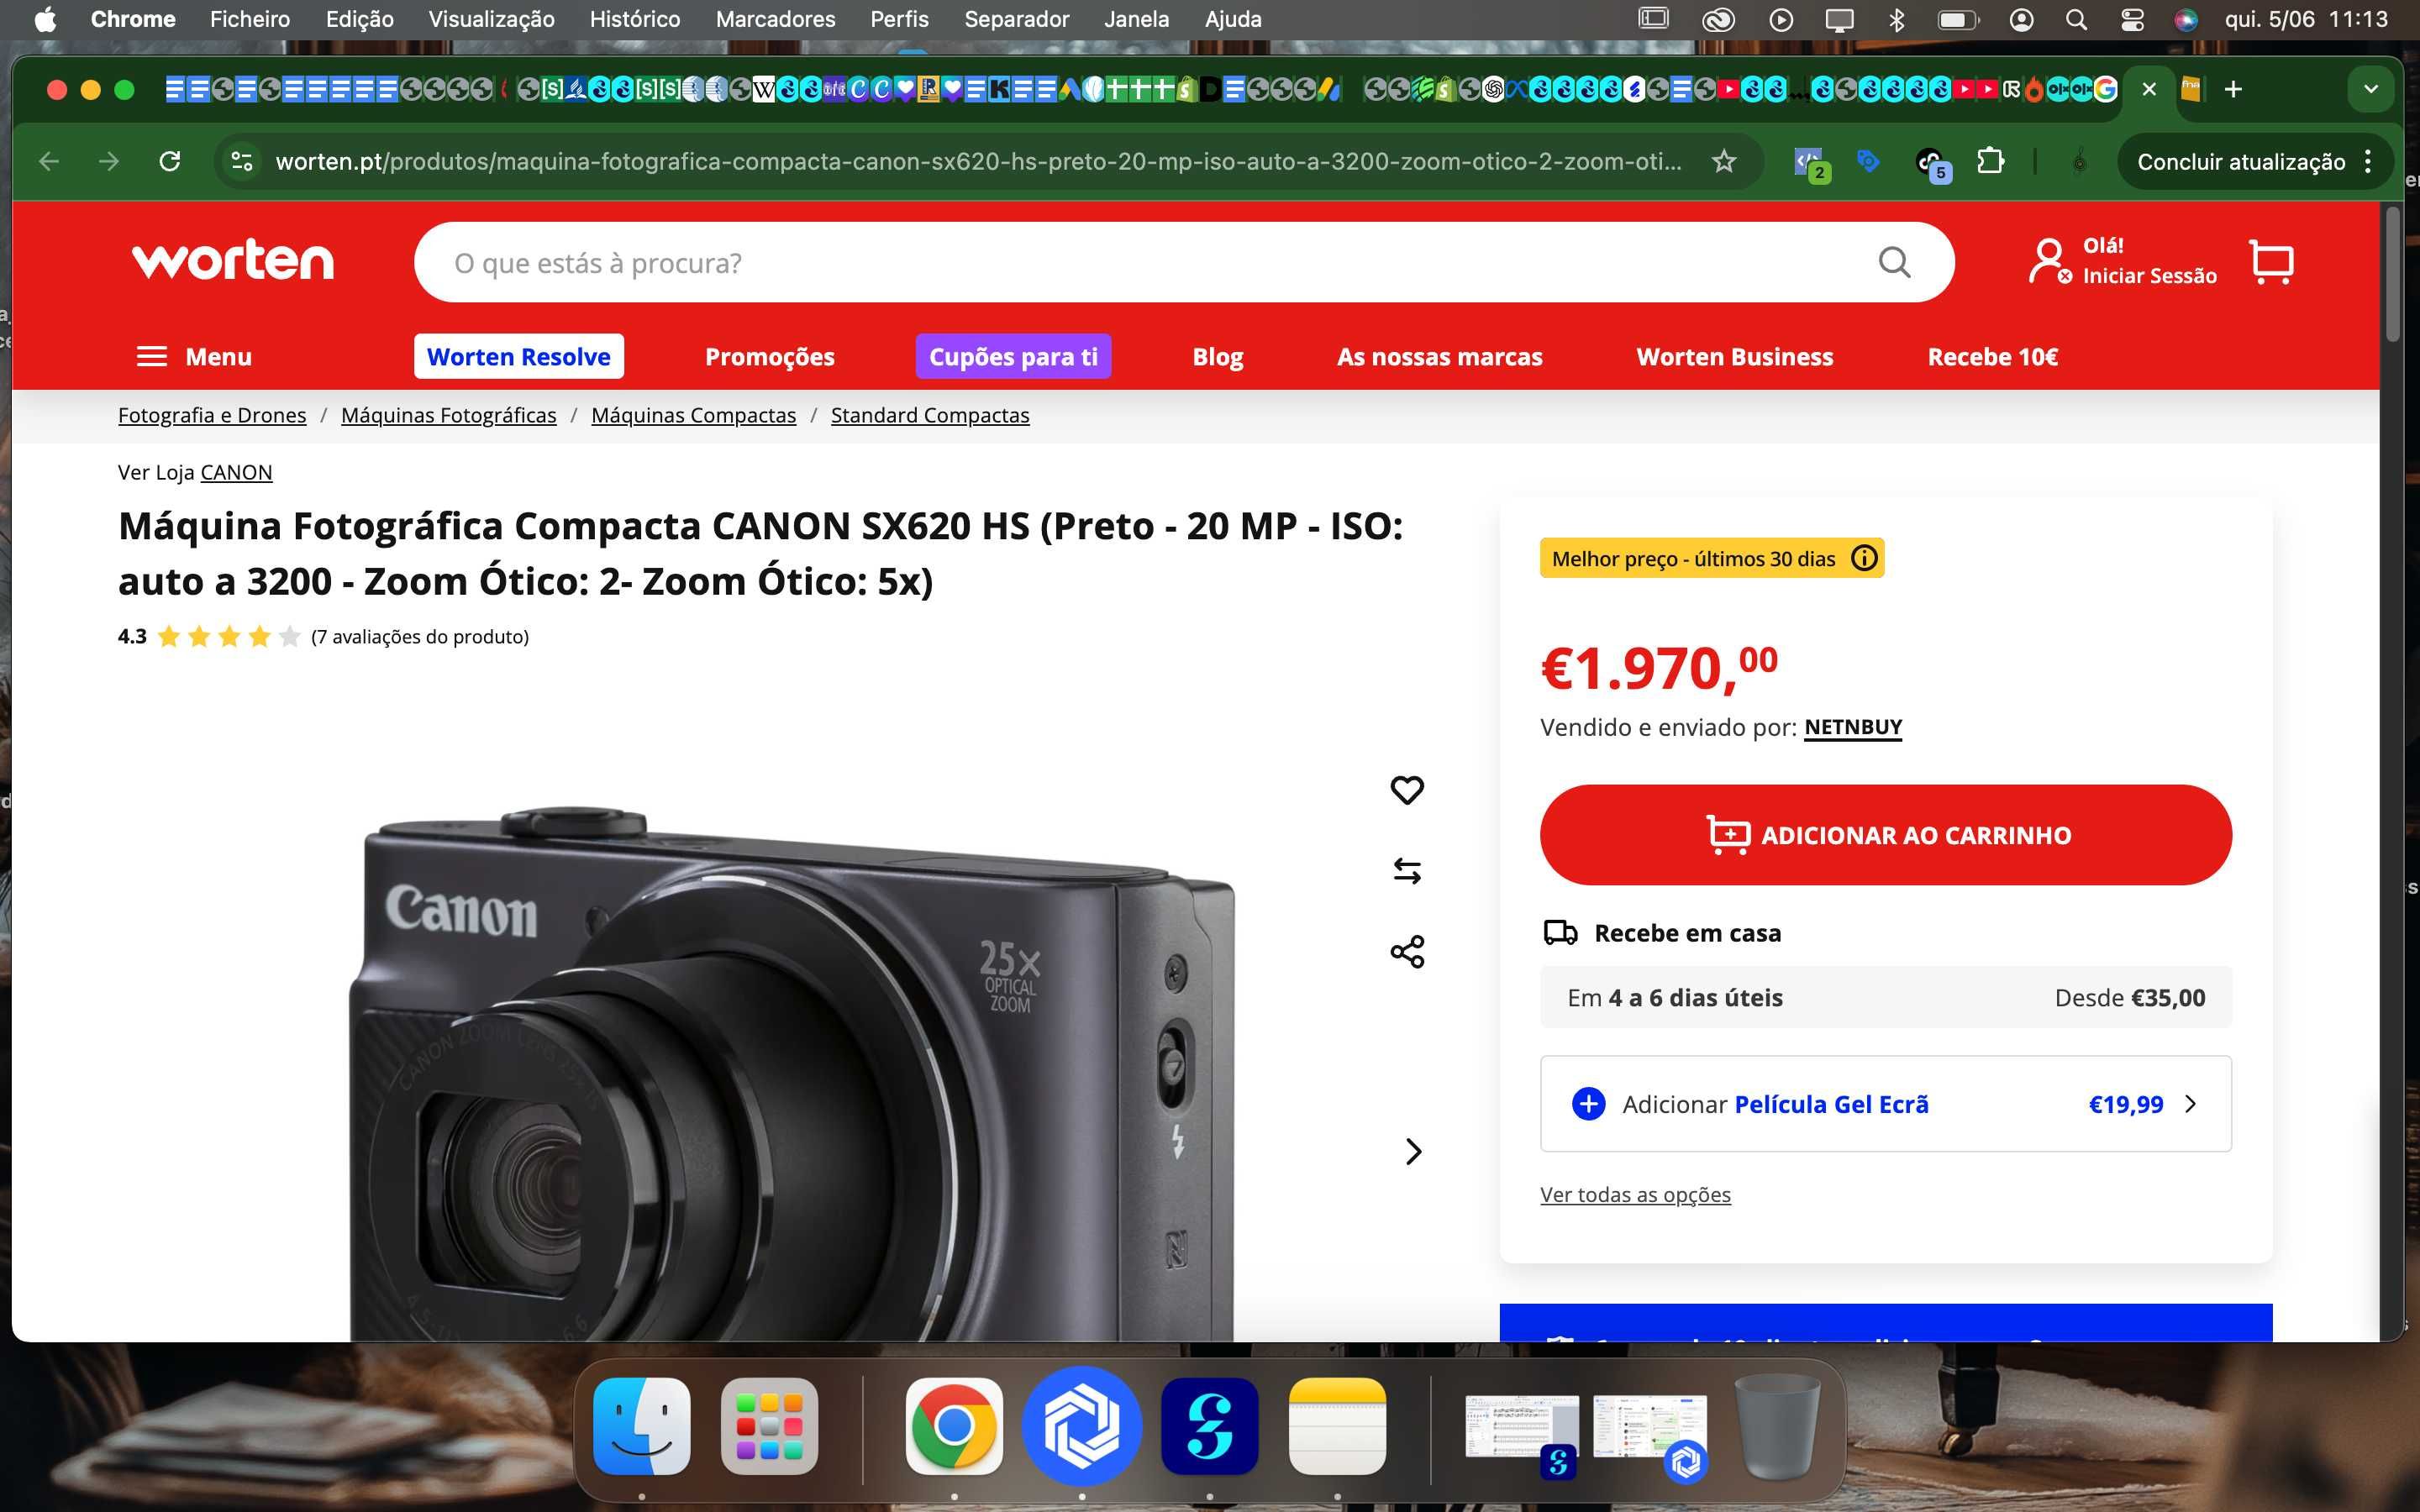Expand the Película Gel Ecrã option chevron
Viewport: 2420px width, 1512px height.
2191,1104
